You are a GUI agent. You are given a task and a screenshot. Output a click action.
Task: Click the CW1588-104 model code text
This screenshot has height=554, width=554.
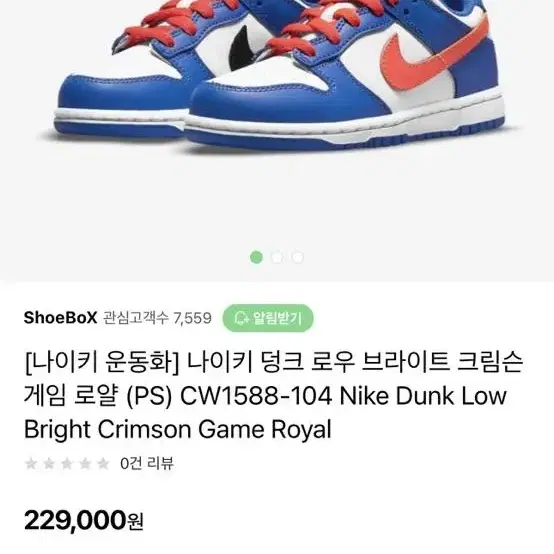coord(256,396)
